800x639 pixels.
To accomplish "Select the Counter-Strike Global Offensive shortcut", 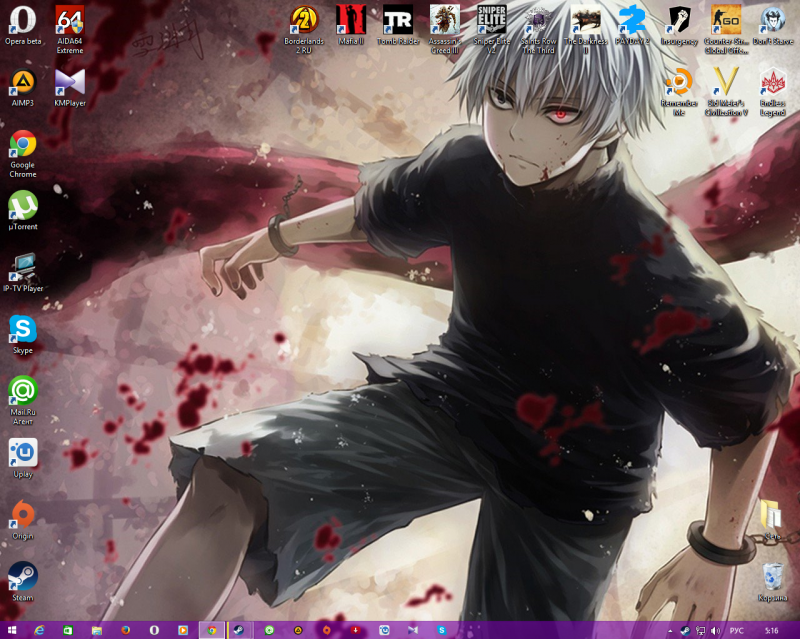I will click(x=726, y=30).
